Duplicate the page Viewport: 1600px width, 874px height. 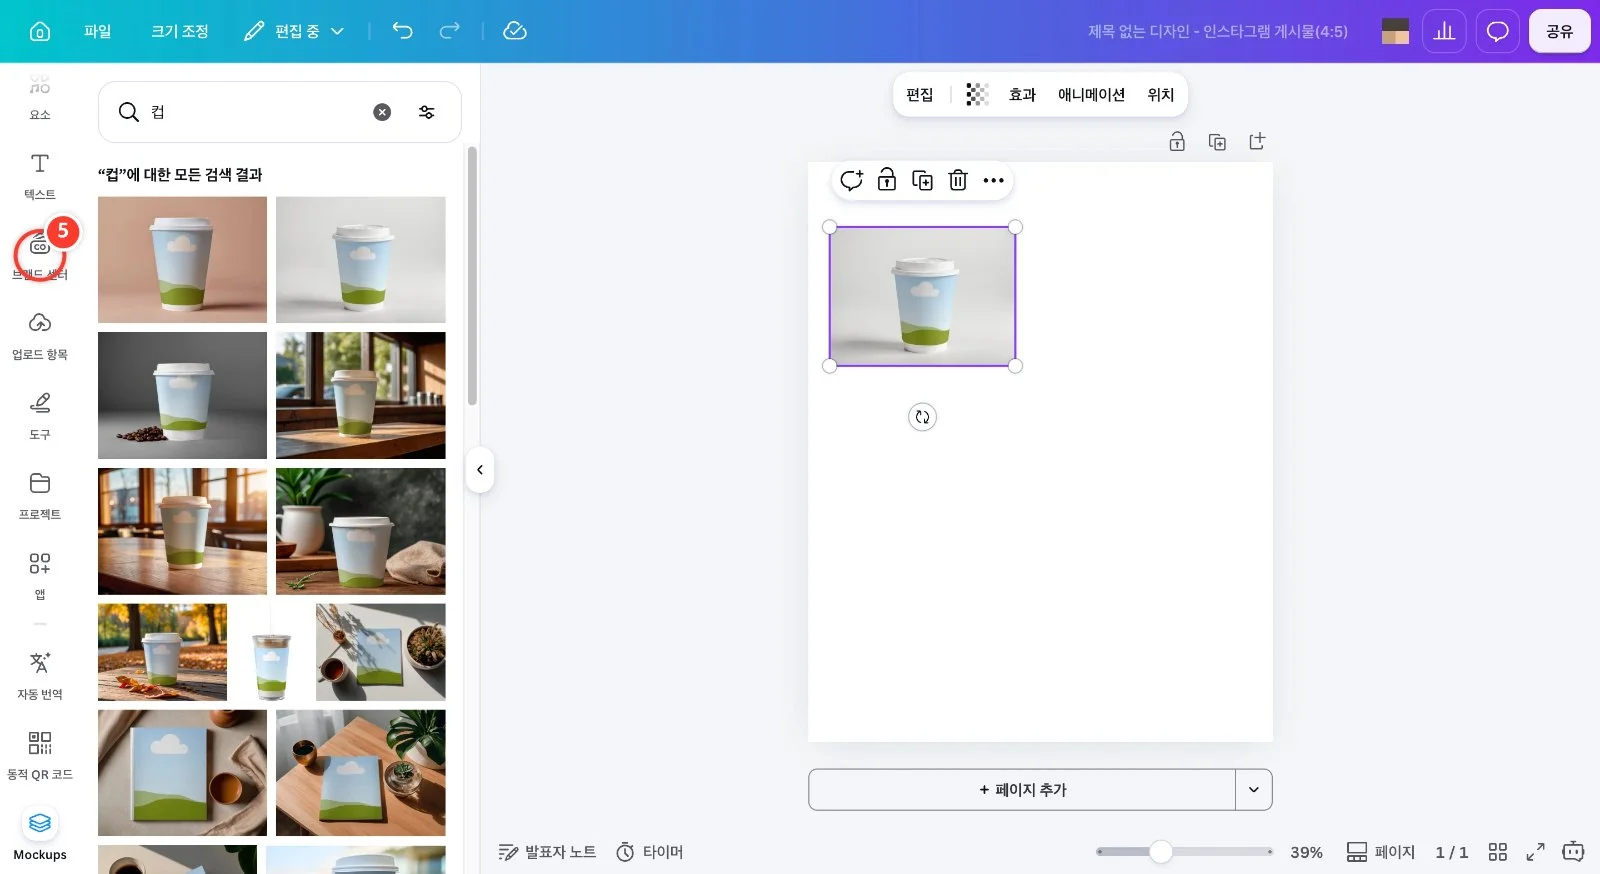click(x=1217, y=142)
